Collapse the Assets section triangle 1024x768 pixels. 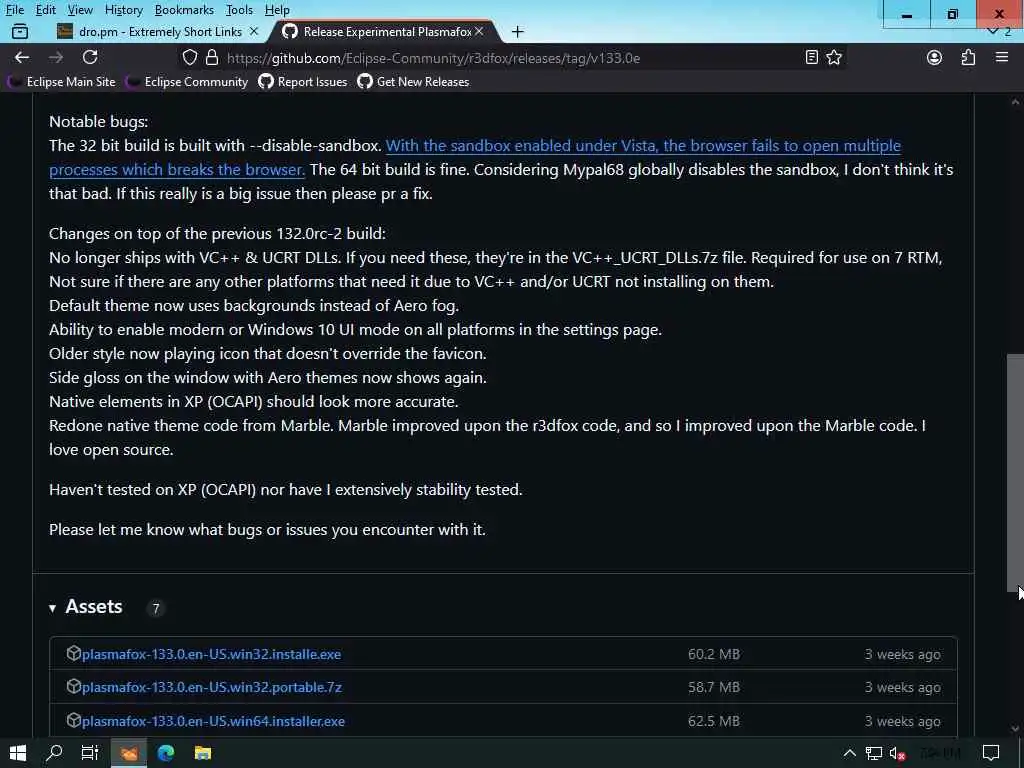[52, 608]
